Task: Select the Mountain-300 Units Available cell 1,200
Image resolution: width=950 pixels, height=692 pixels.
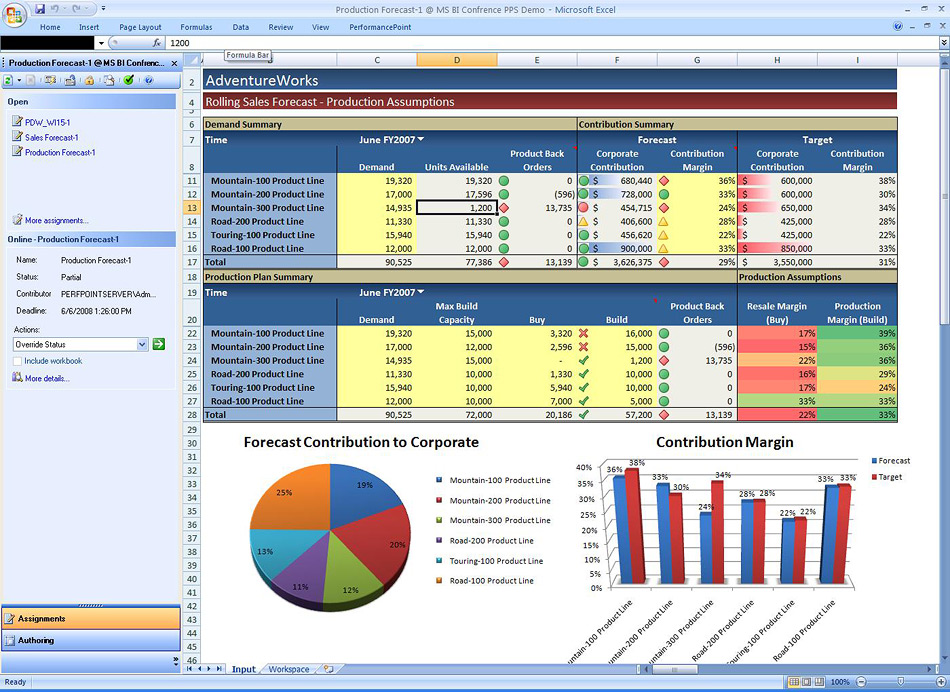Action: (457, 208)
